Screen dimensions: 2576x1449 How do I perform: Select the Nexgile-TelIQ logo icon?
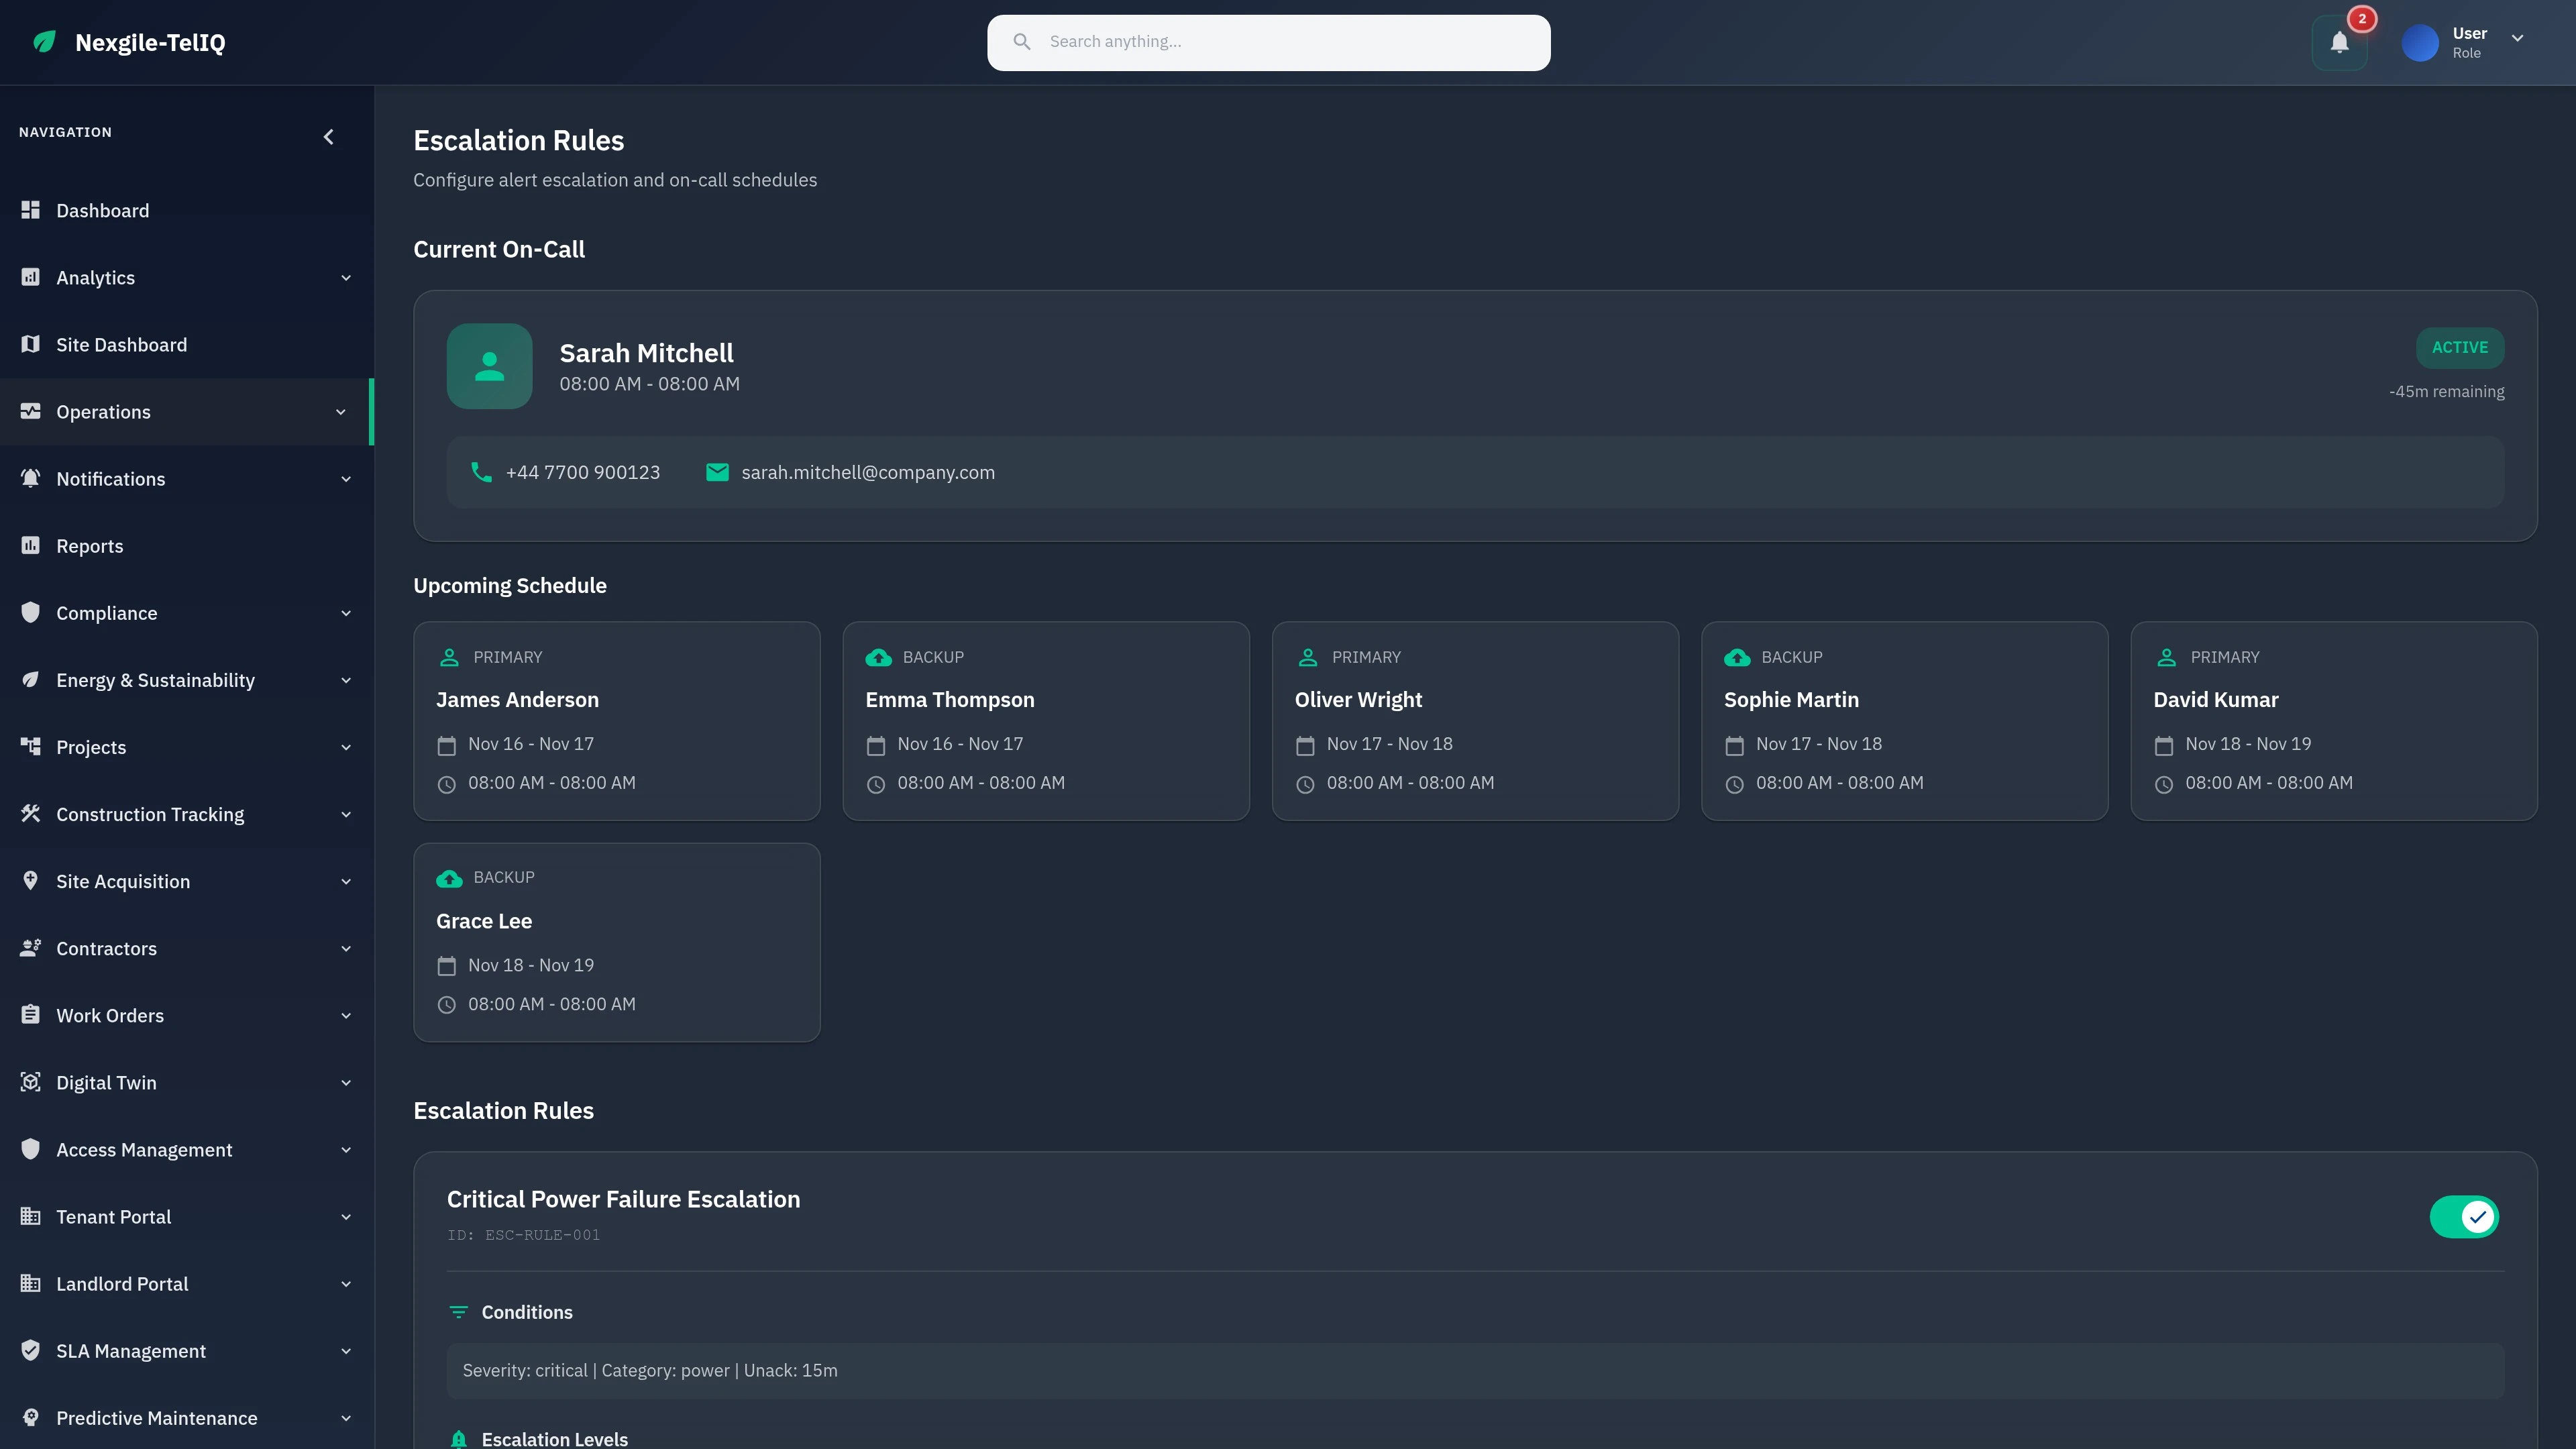(x=44, y=42)
